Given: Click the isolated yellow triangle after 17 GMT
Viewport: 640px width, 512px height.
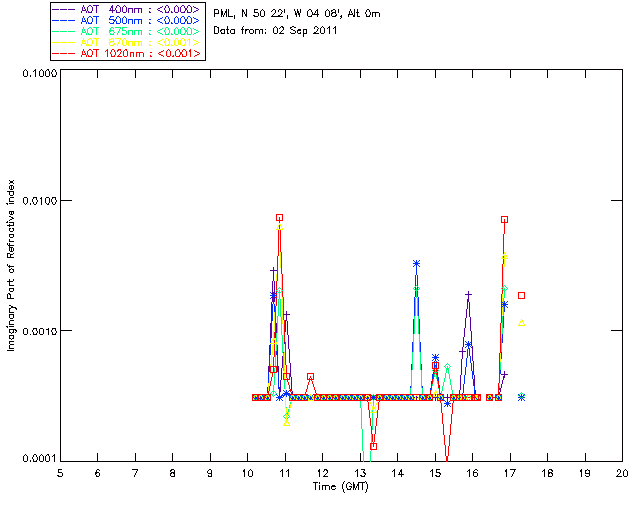Looking at the screenshot, I should coord(521,323).
